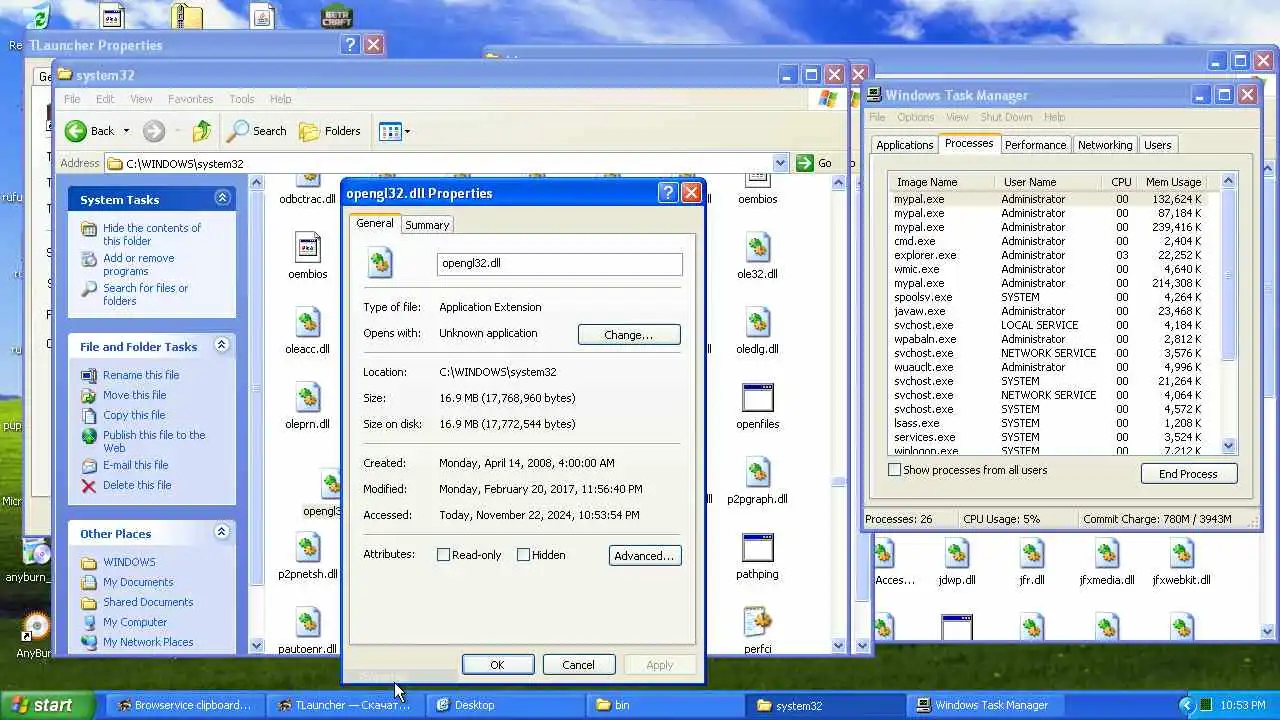Click Go button beside address bar
Screen dimensions: 1280x720
(x=815, y=163)
